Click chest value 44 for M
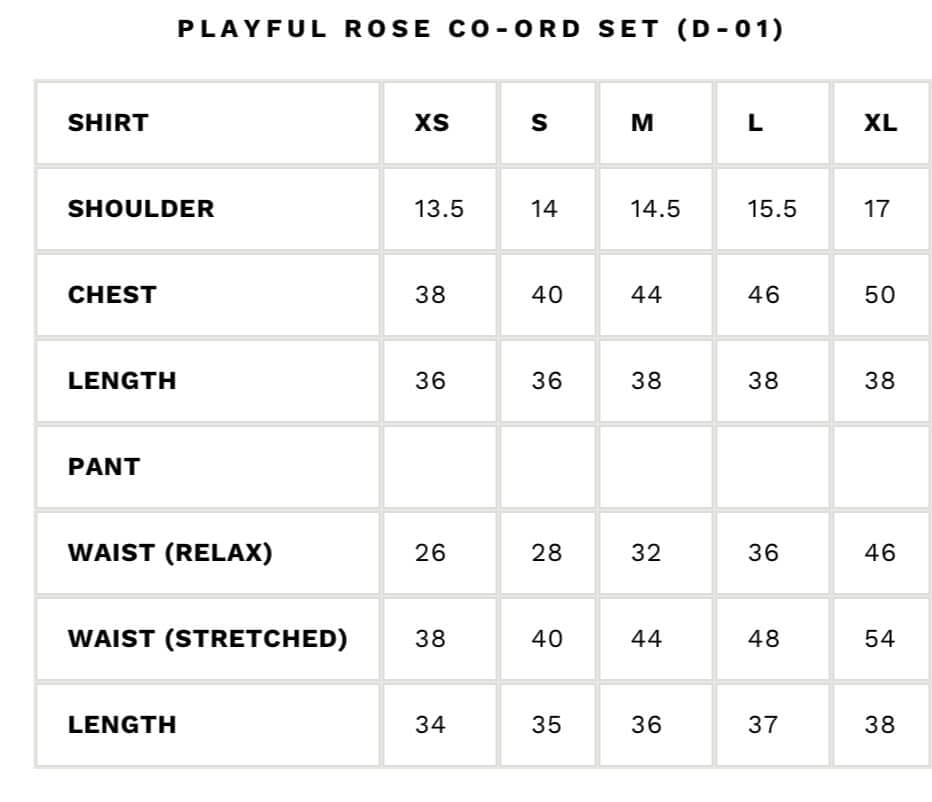The image size is (932, 802). pos(646,295)
